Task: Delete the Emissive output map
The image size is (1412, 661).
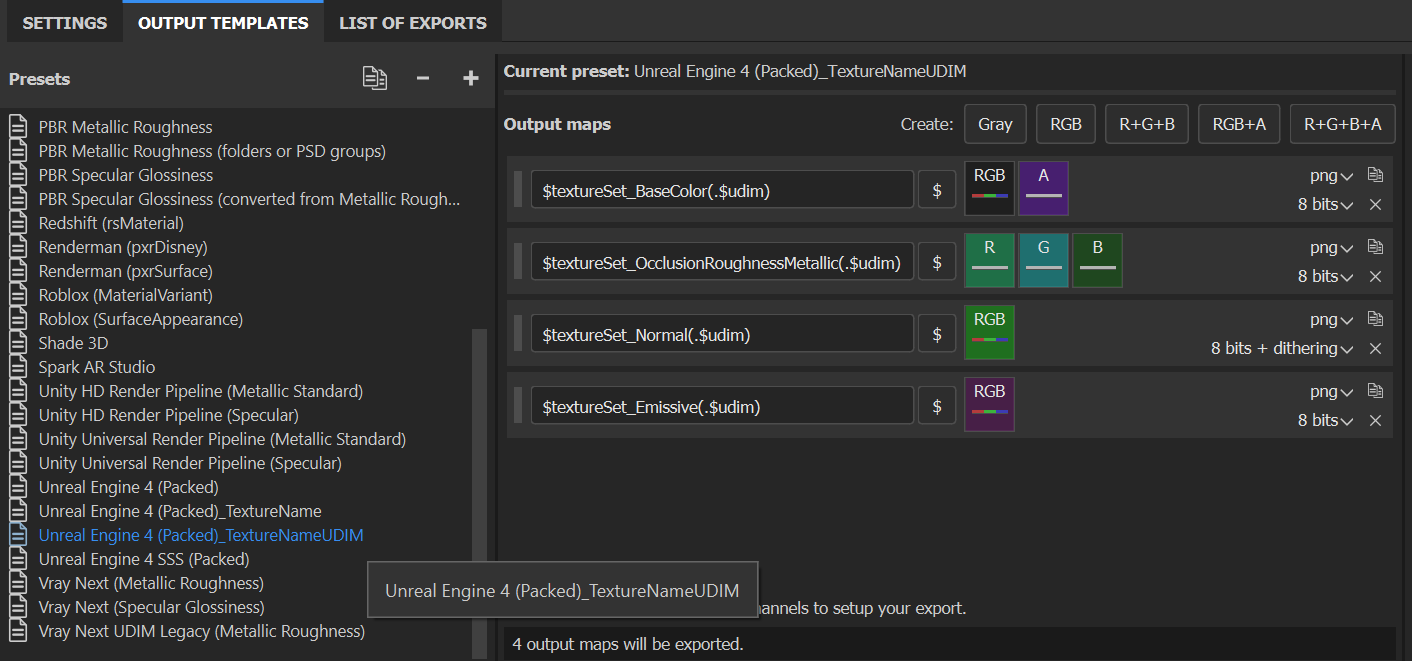Action: pos(1375,420)
